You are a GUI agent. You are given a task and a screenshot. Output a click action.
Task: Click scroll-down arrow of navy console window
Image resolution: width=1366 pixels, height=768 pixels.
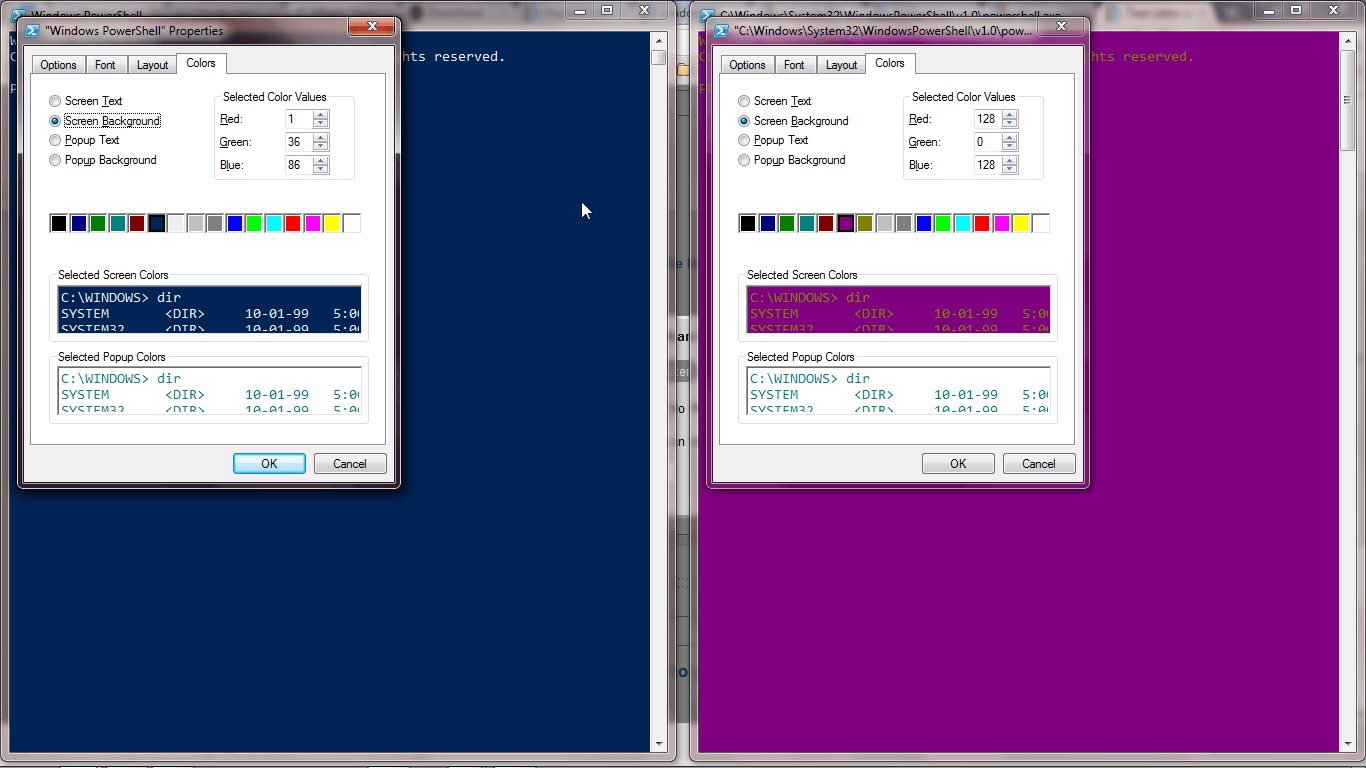(x=659, y=743)
